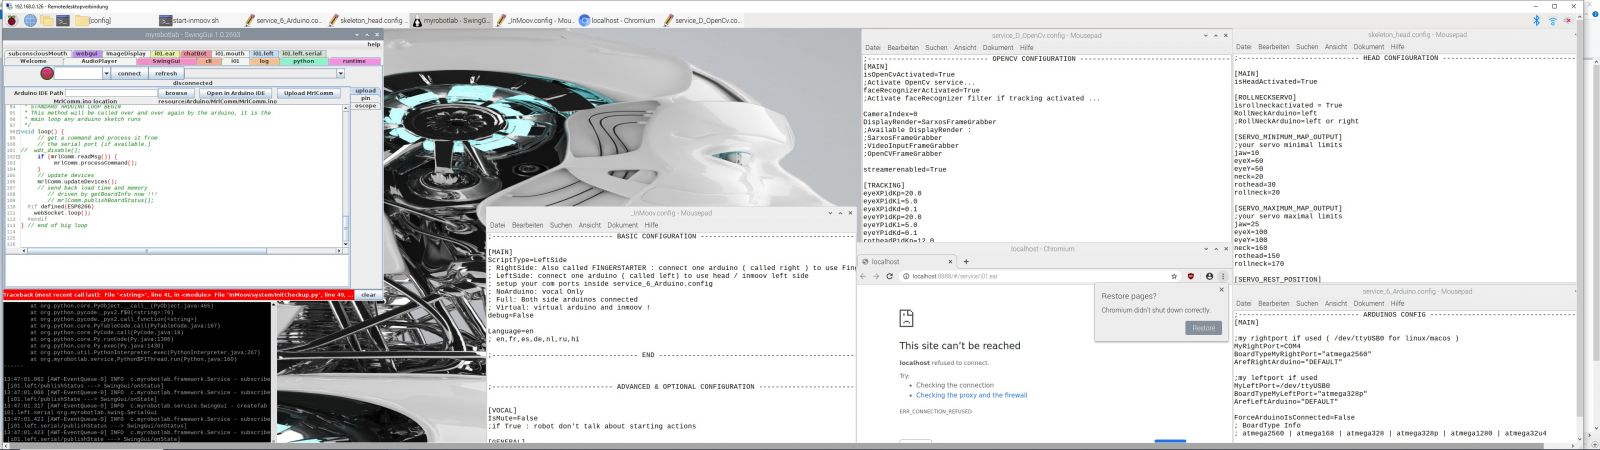Select the python tab in SwingGui
The width and height of the screenshot is (1600, 450).
click(x=304, y=61)
